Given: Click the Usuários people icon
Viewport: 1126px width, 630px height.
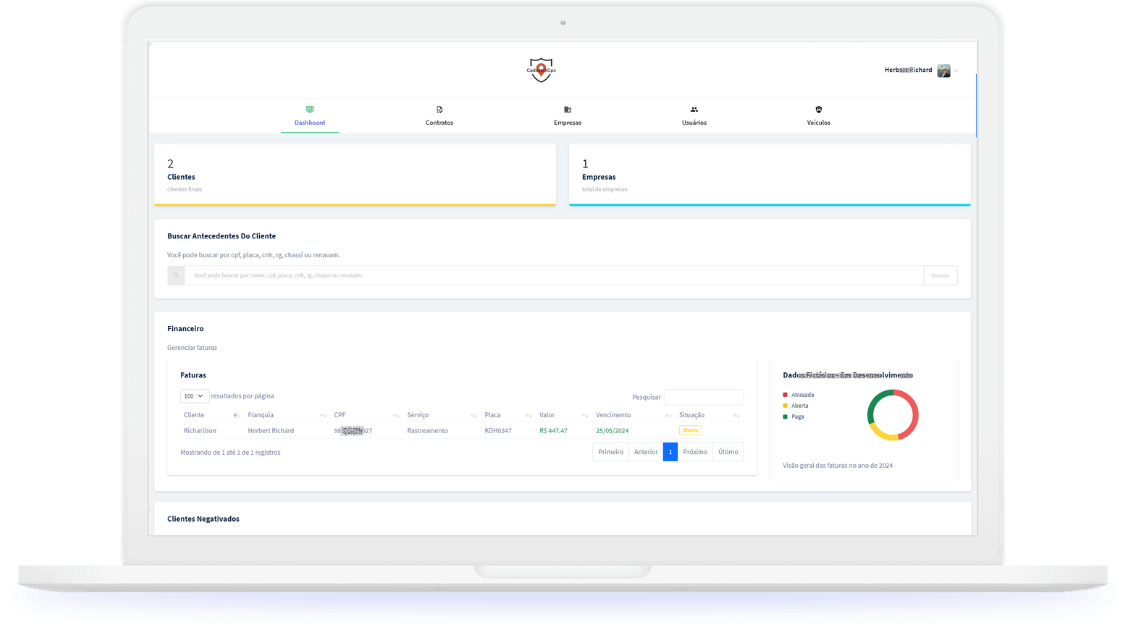Looking at the screenshot, I should coord(694,109).
